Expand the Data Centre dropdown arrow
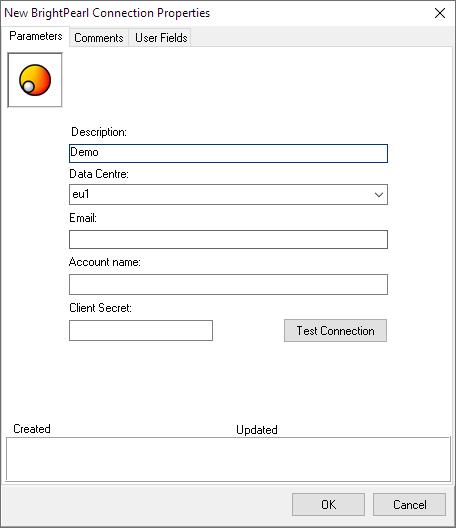Viewport: 456px width, 528px height. [379, 195]
